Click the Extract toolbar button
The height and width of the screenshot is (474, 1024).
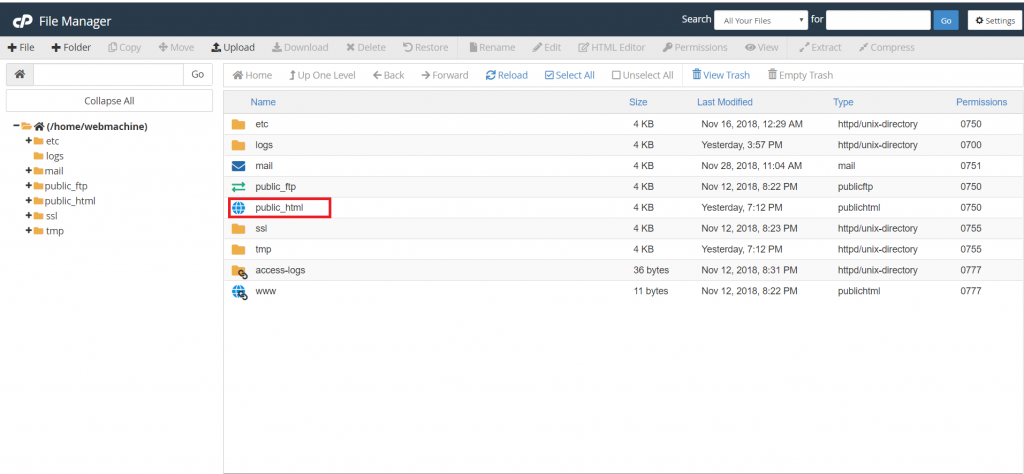tap(820, 48)
